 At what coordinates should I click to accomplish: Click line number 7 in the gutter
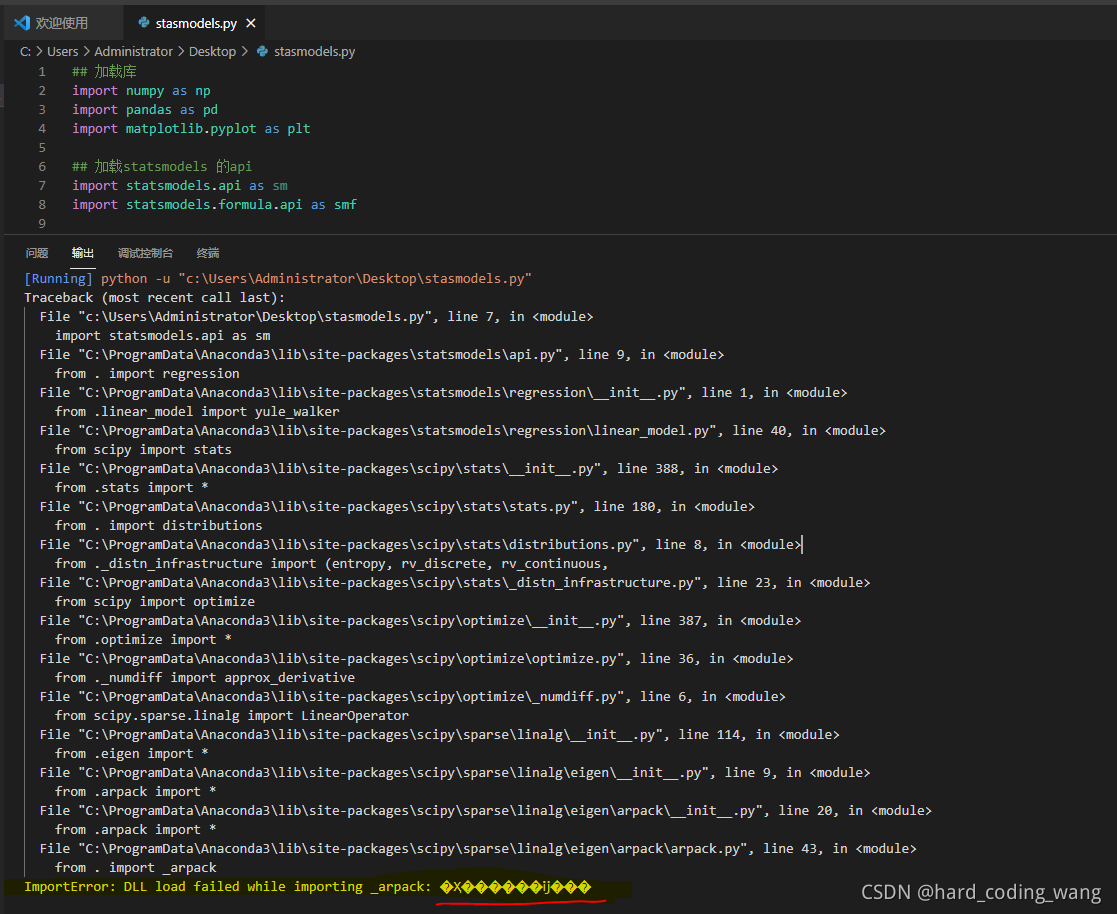click(42, 186)
